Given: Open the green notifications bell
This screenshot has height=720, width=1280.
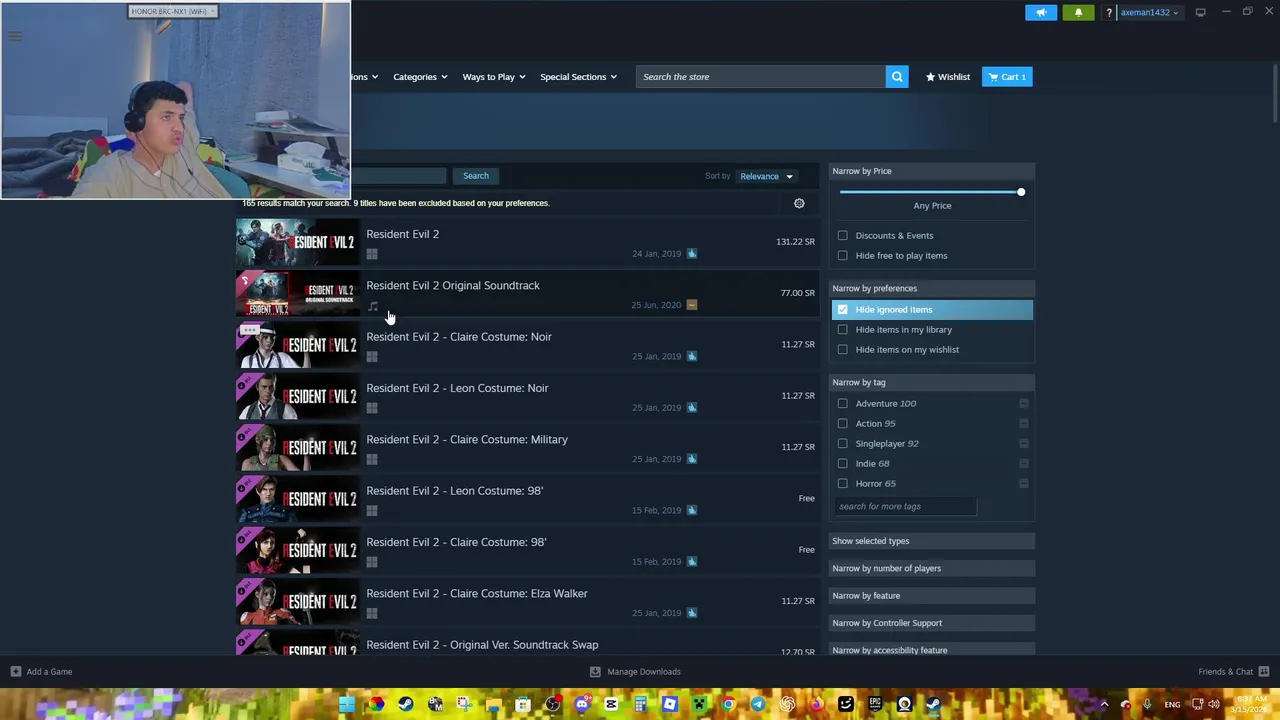Looking at the screenshot, I should click(x=1078, y=12).
